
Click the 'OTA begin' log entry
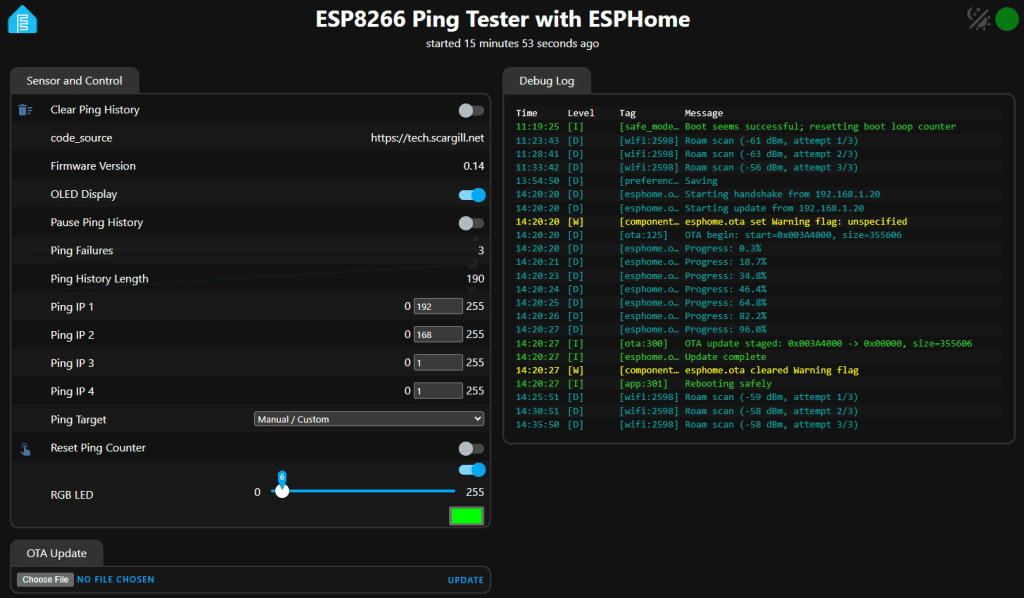pyautogui.click(x=758, y=235)
